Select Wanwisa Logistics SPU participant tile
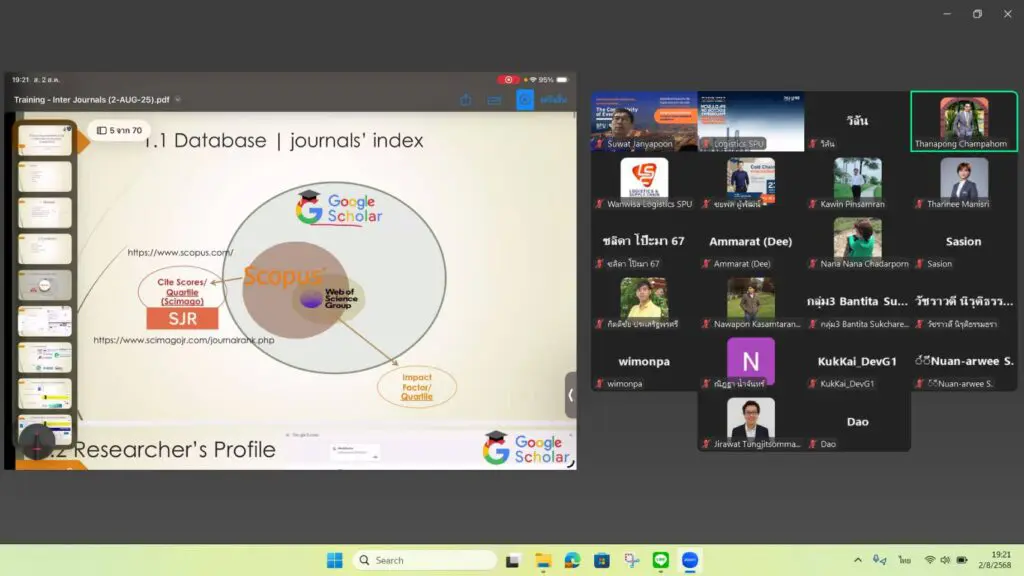The image size is (1024, 576). pos(644,182)
